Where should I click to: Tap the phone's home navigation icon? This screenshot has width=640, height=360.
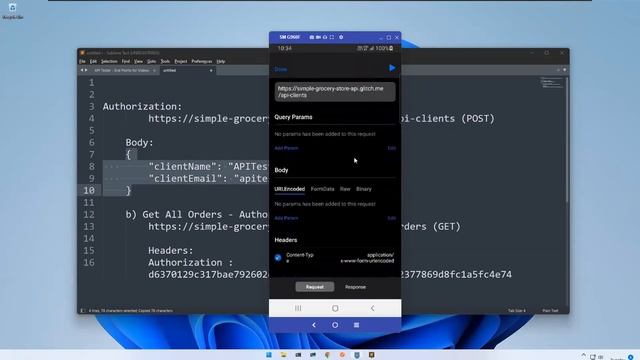tap(335, 308)
